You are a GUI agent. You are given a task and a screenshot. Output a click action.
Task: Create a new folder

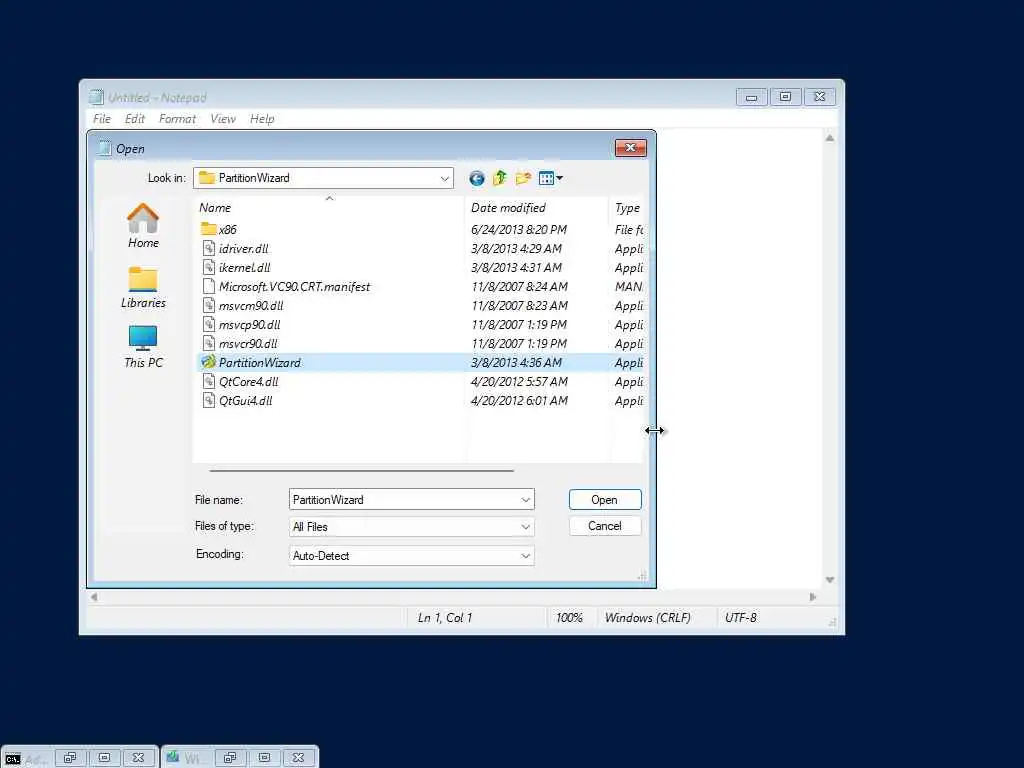click(x=523, y=178)
